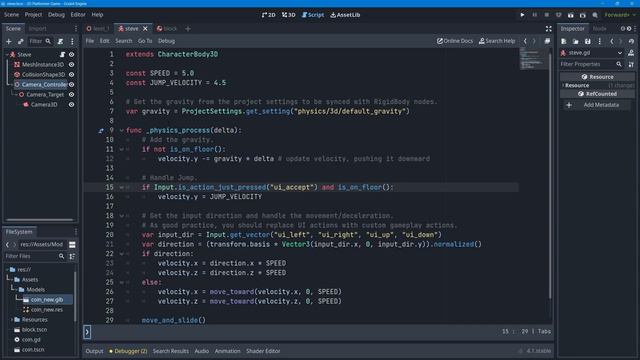The height and width of the screenshot is (360, 640).
Task: Open the Help menu
Action: pyautogui.click(x=97, y=15)
